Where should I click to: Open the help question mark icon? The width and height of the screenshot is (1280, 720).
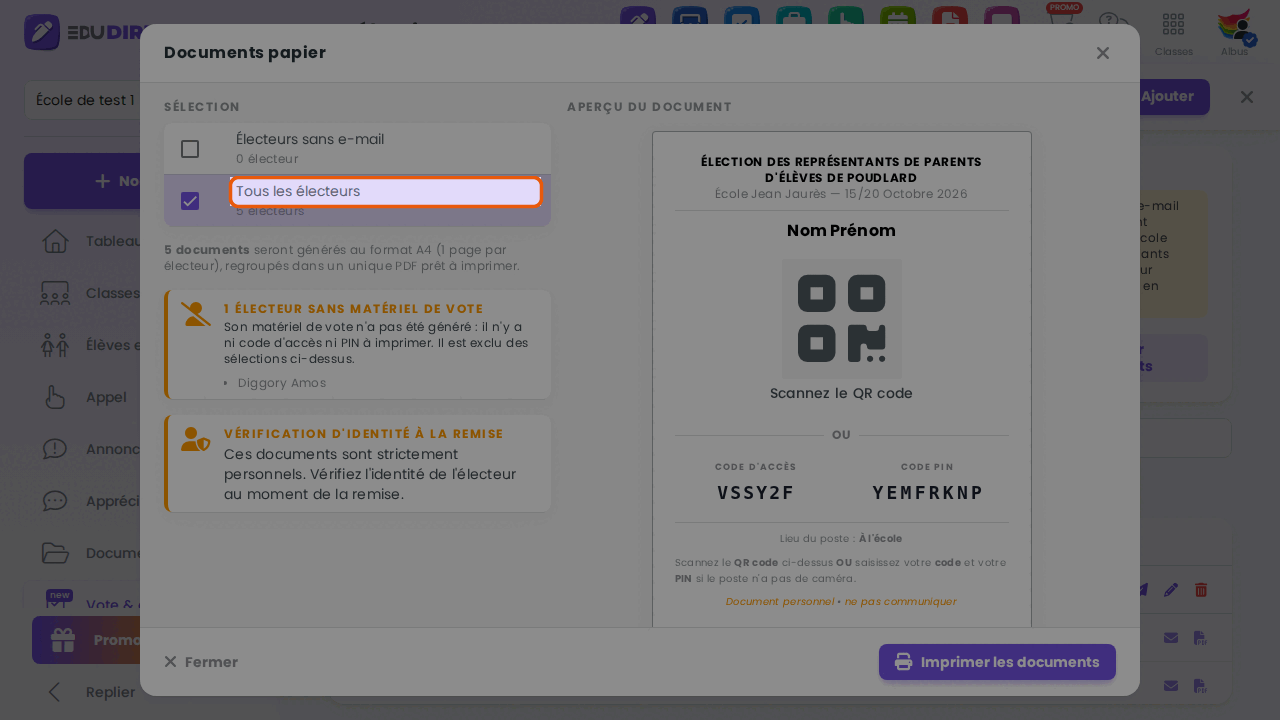1114,24
